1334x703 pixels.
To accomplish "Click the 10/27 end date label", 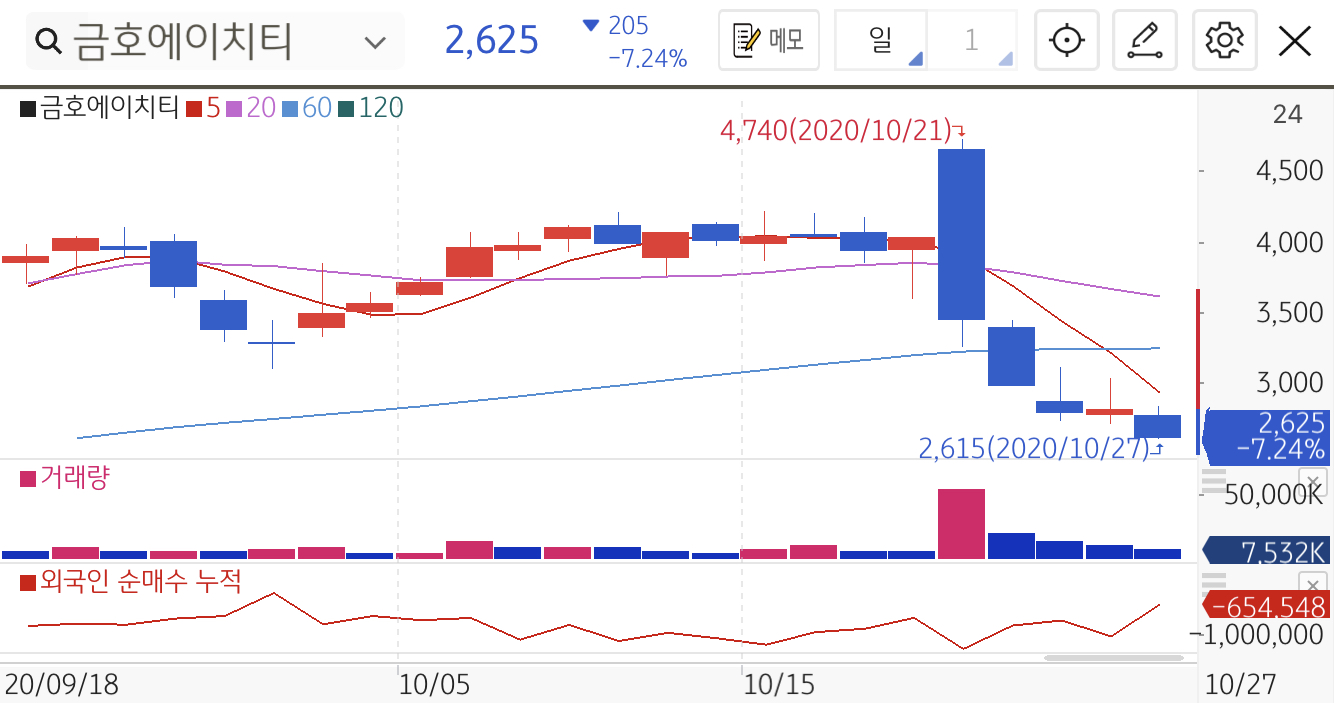I will pyautogui.click(x=1240, y=685).
